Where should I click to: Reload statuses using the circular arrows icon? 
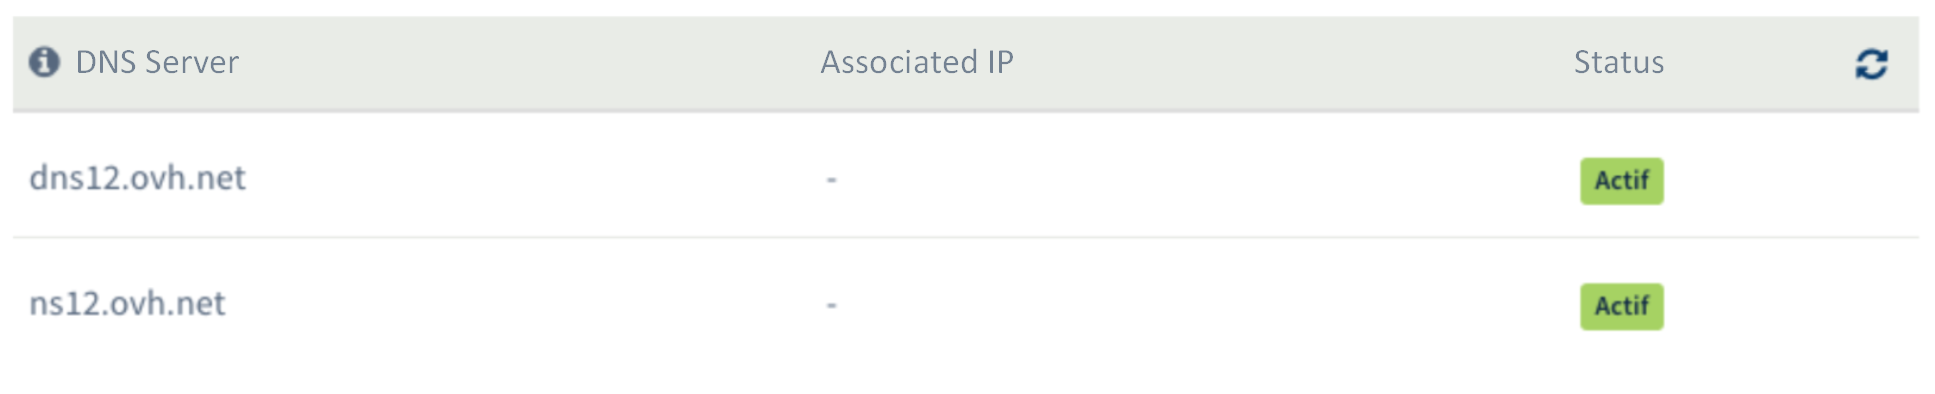pyautogui.click(x=1871, y=64)
